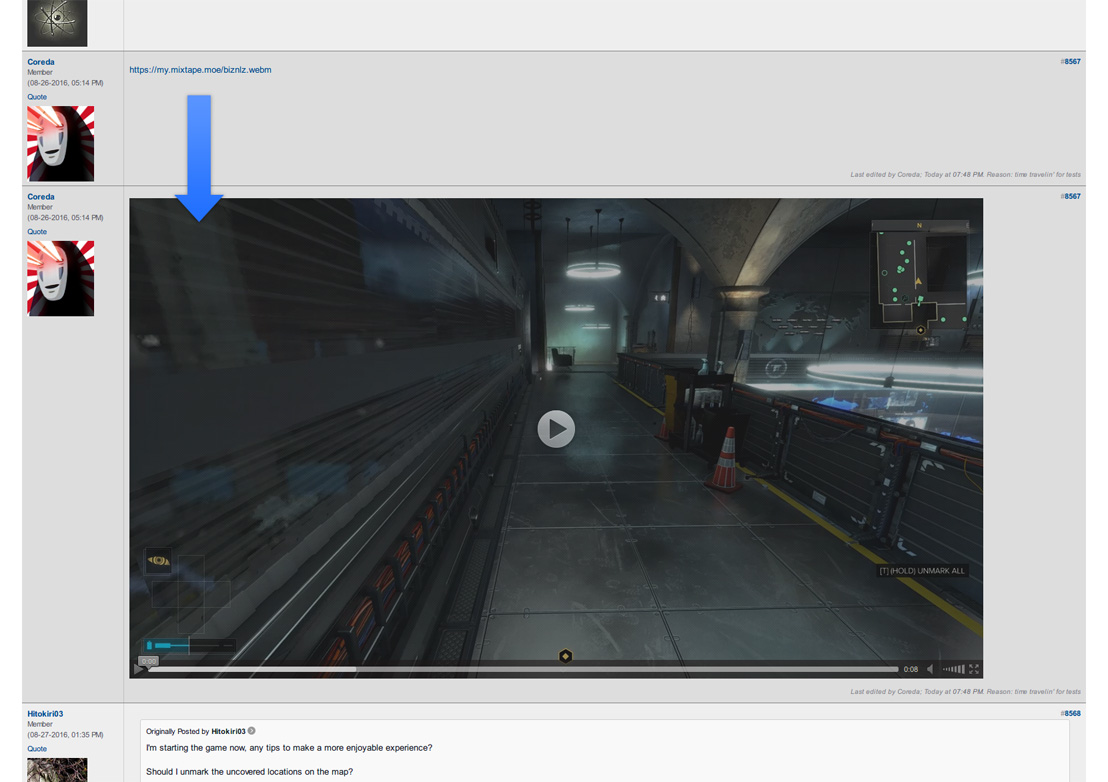The height and width of the screenshot is (782, 1108).
Task: Select the edit note under the first Coreda post
Action: (x=965, y=174)
